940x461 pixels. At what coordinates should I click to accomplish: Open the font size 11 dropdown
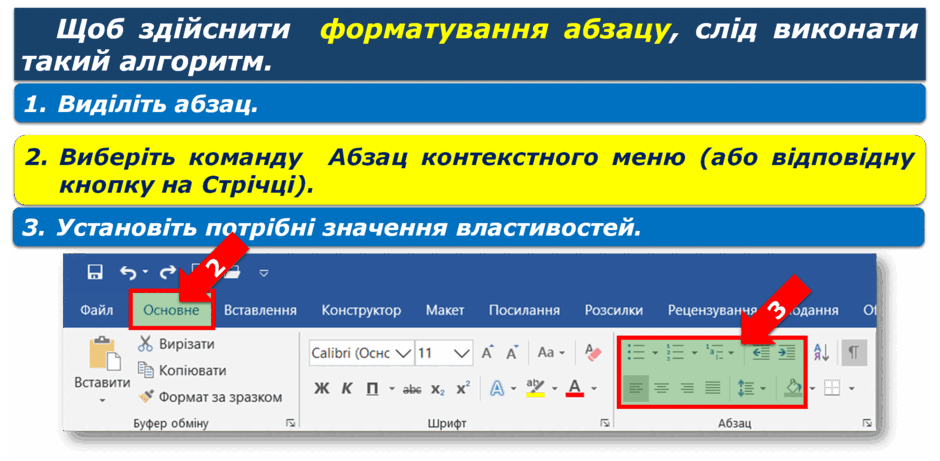[x=462, y=353]
